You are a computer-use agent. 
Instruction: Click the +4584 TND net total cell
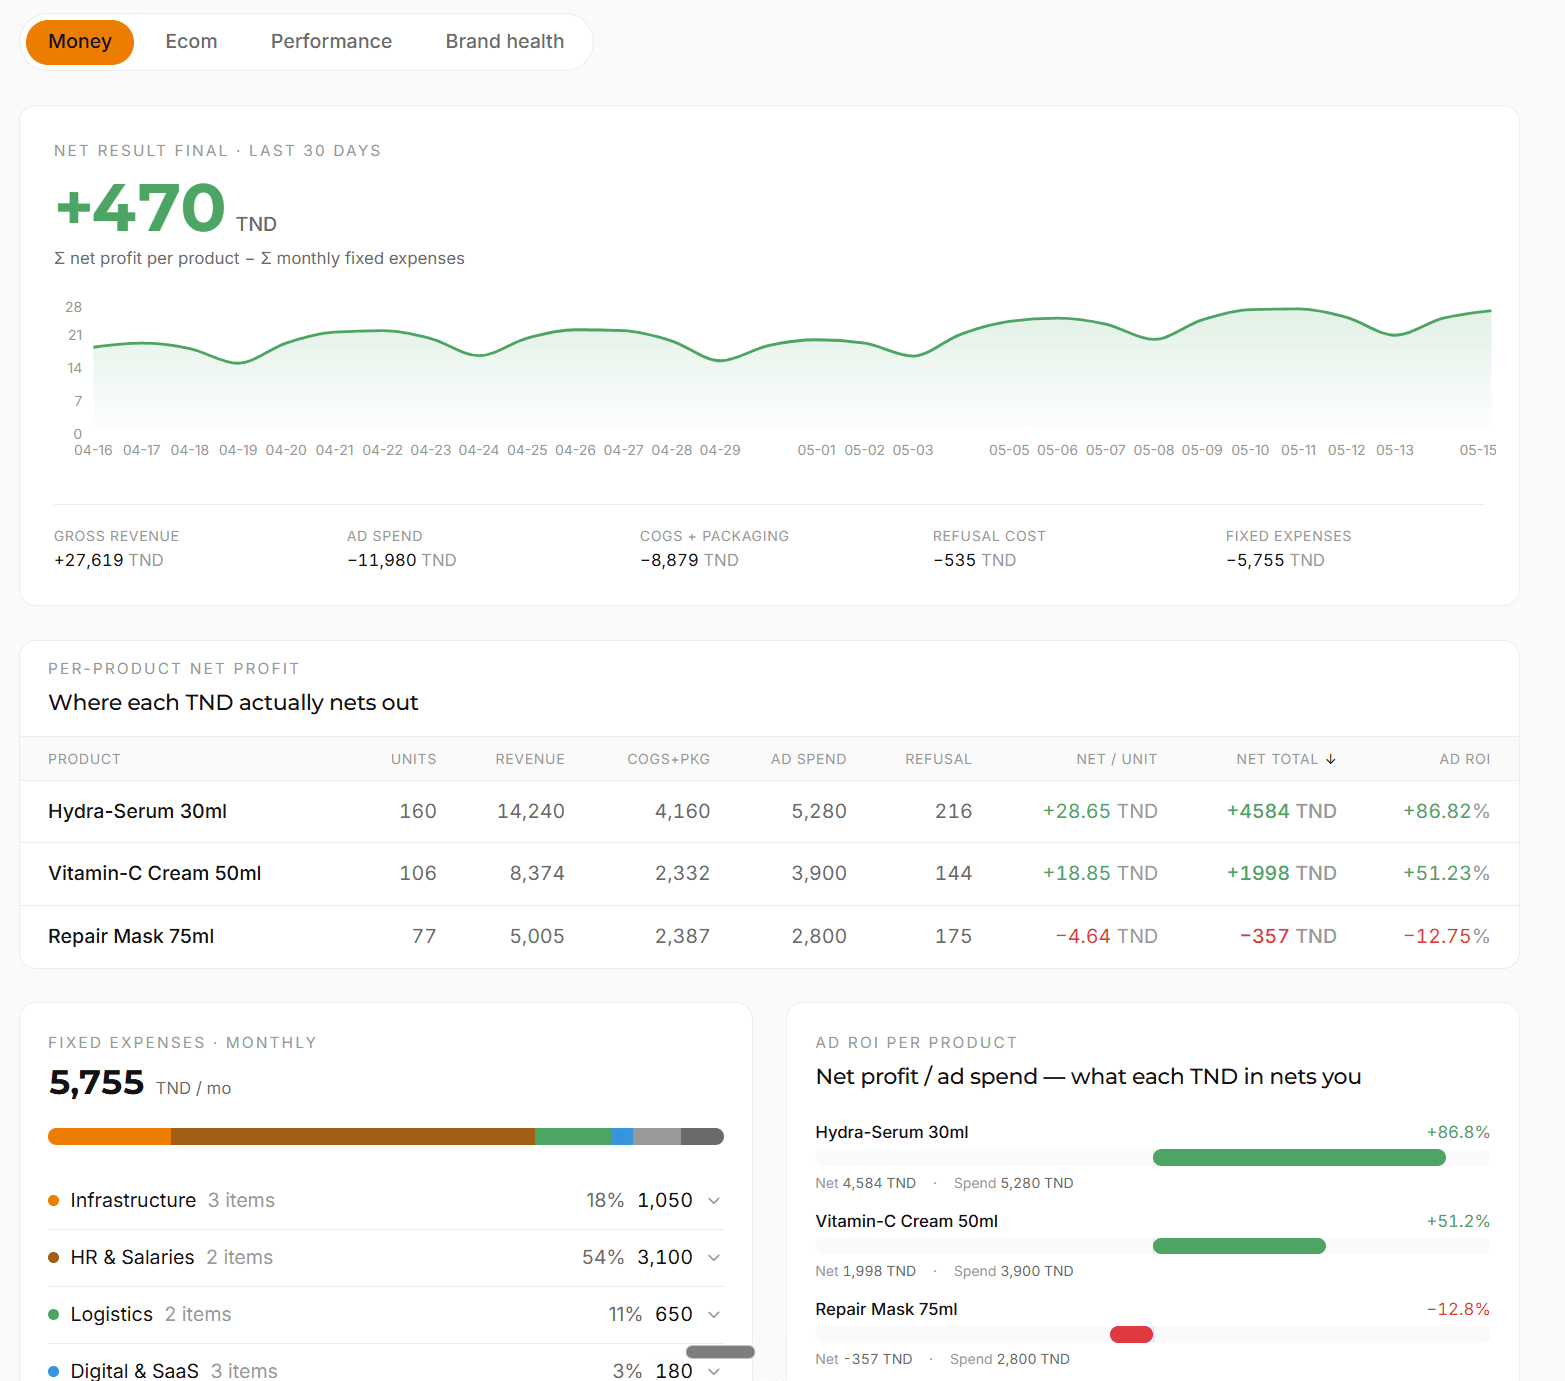pos(1281,811)
